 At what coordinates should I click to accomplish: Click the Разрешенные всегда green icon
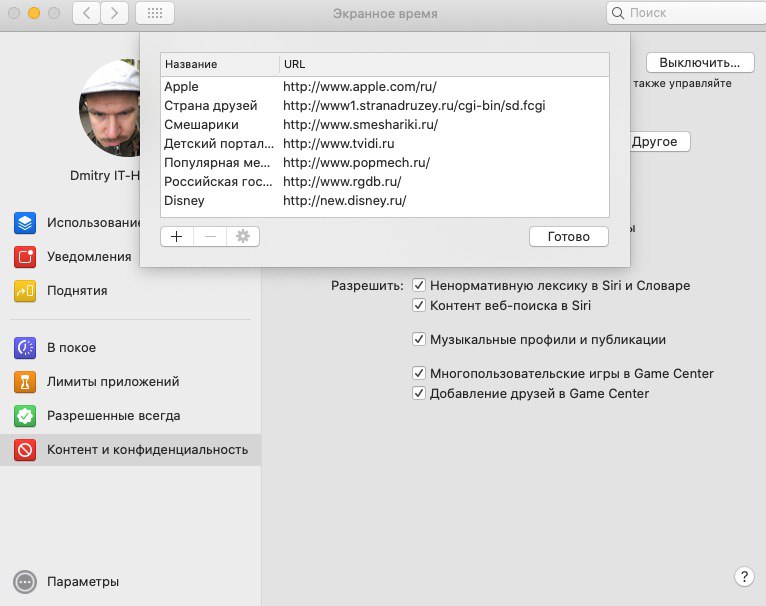tap(25, 416)
